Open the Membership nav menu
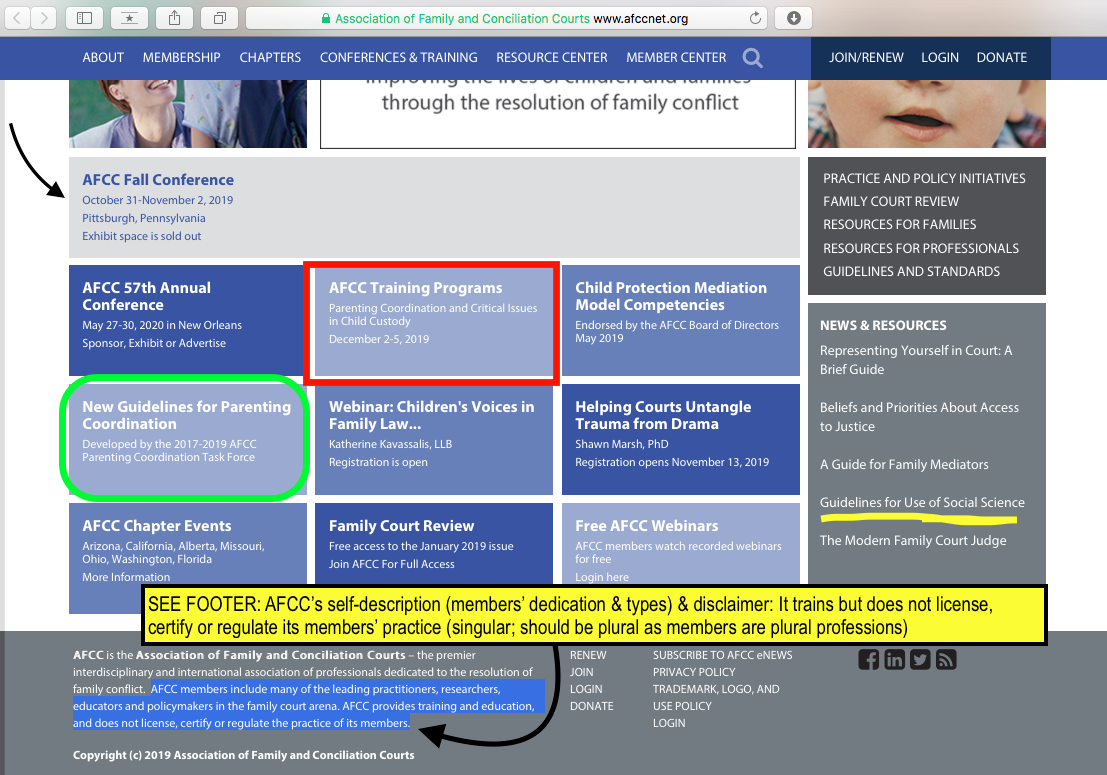 pos(181,57)
